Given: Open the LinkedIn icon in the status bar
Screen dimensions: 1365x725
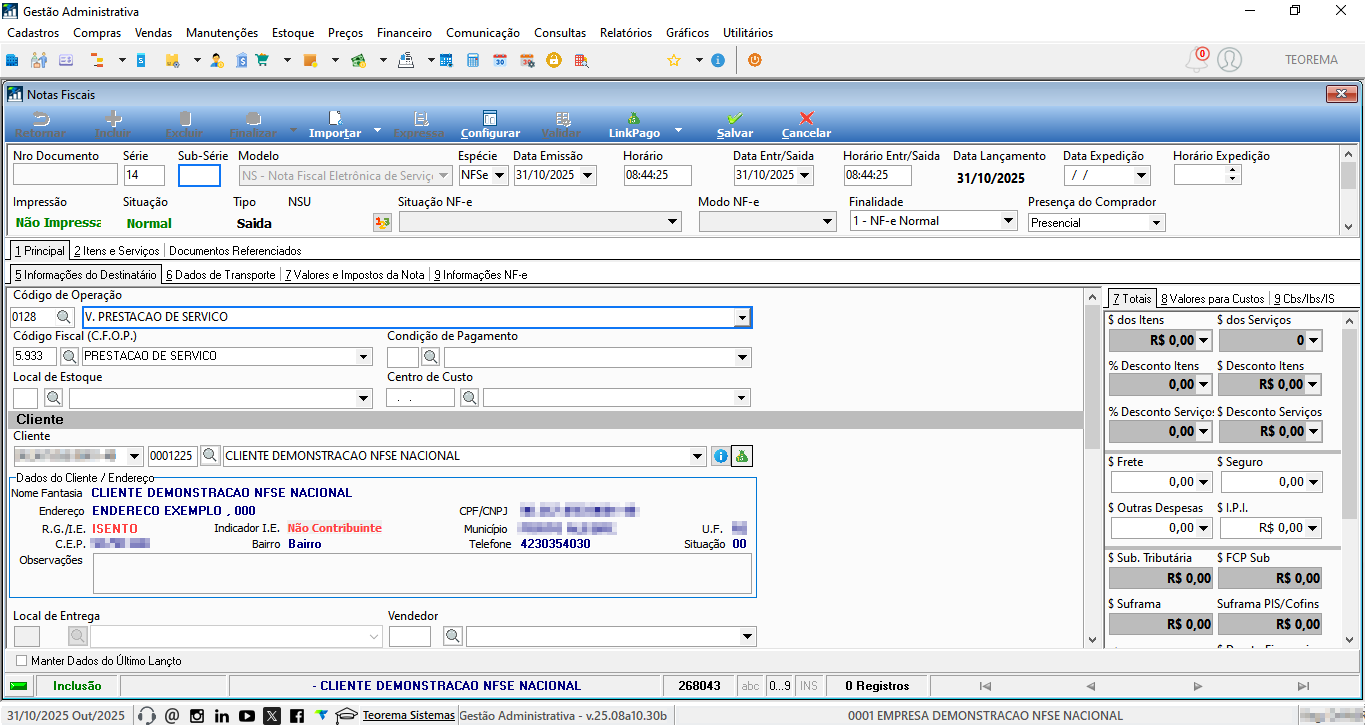Looking at the screenshot, I should tap(221, 715).
